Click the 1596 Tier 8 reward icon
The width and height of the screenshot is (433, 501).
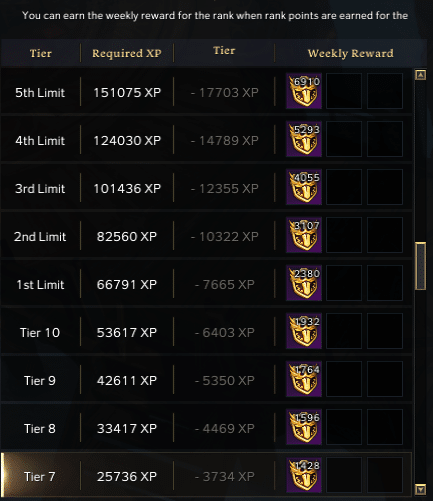pos(304,427)
